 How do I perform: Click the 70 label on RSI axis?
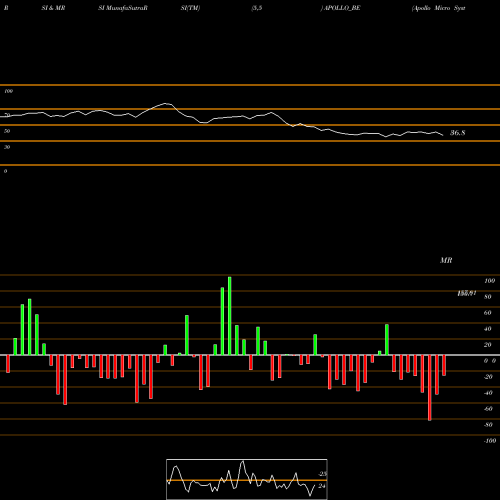[7, 115]
